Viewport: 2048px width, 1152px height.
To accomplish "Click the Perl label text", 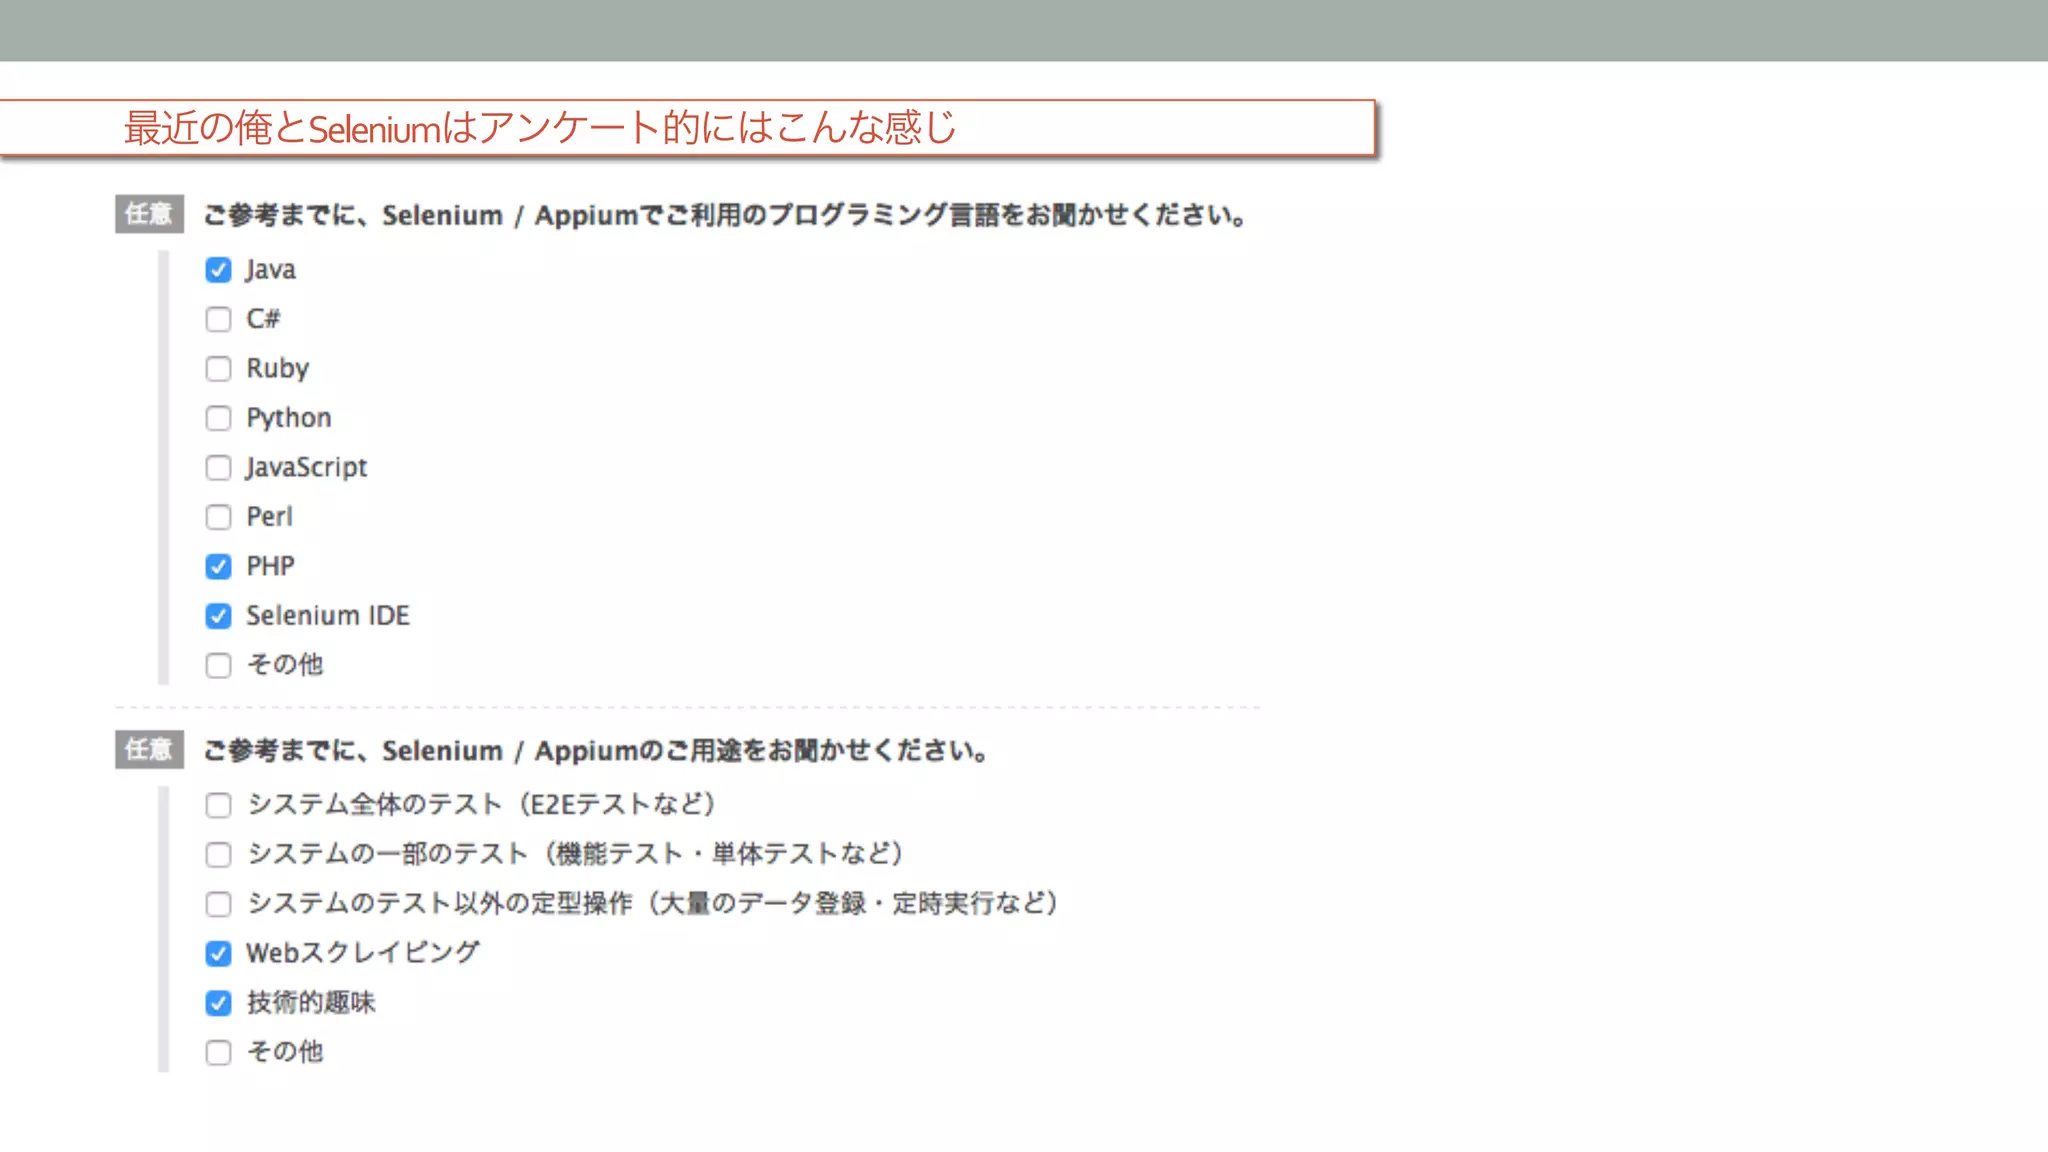I will click(270, 516).
